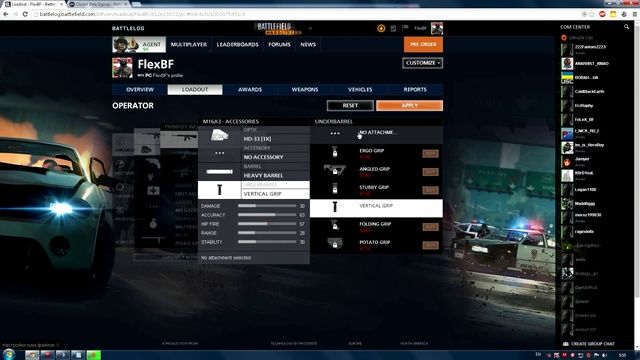This screenshot has height=360, width=640.
Task: Open the user avatar in top header
Action: click(437, 28)
